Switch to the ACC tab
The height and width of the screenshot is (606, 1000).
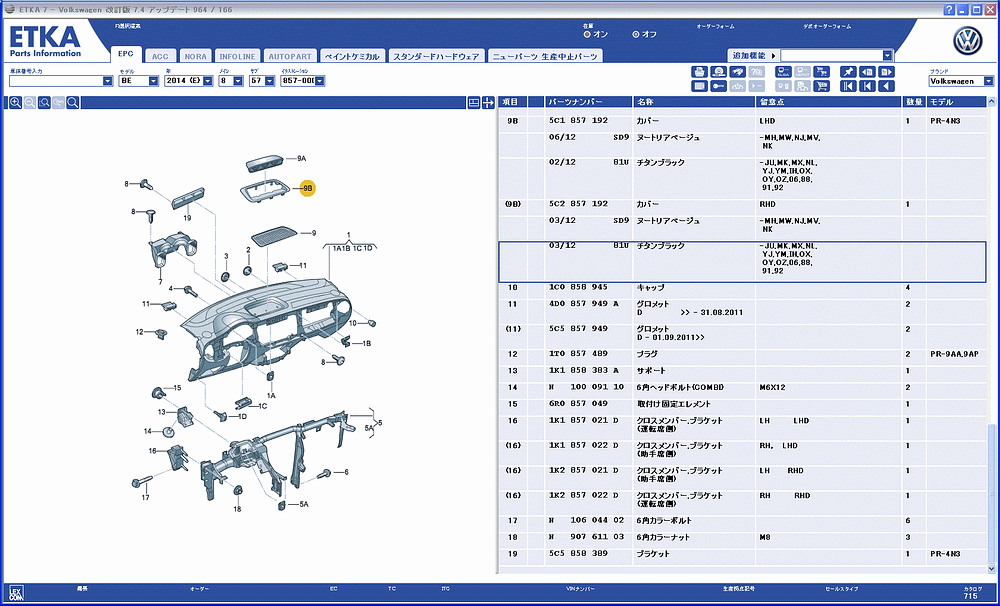coord(160,56)
